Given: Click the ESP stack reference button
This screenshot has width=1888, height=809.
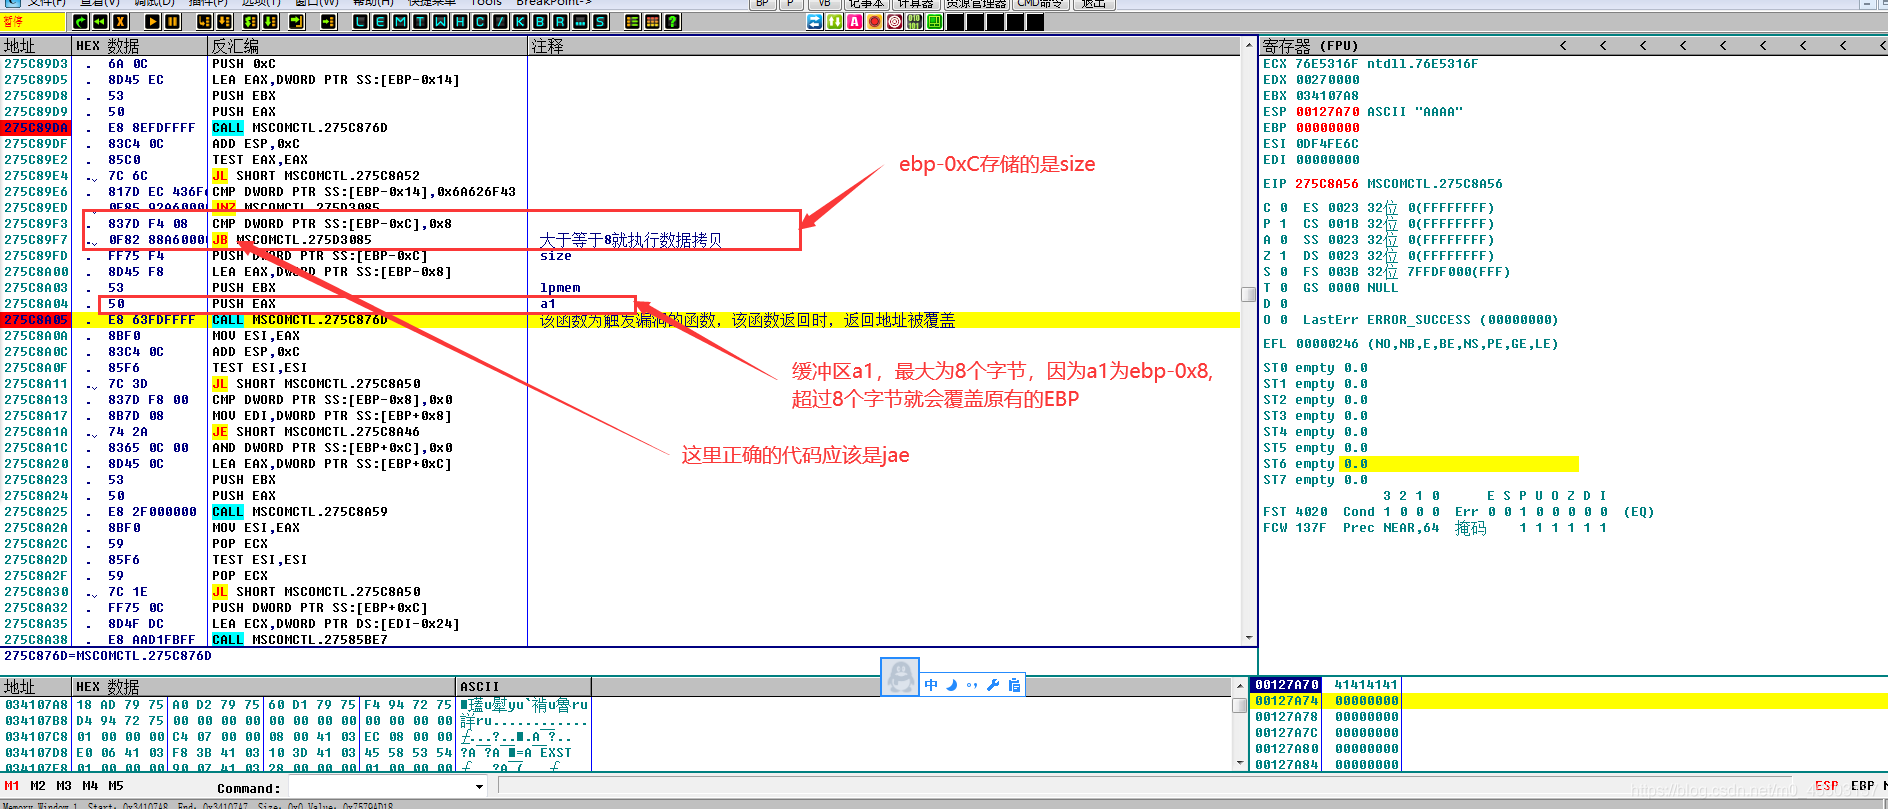Looking at the screenshot, I should click(1826, 786).
